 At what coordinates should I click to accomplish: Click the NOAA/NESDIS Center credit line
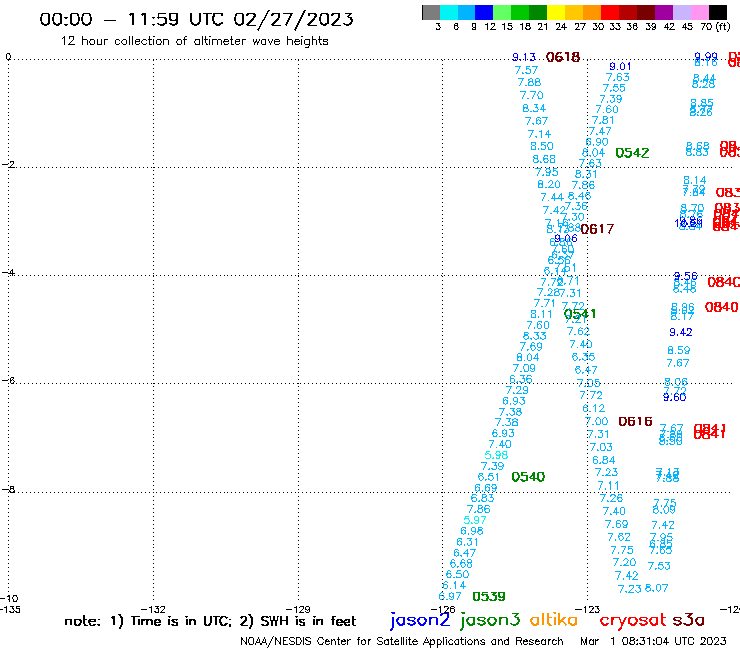point(402,641)
